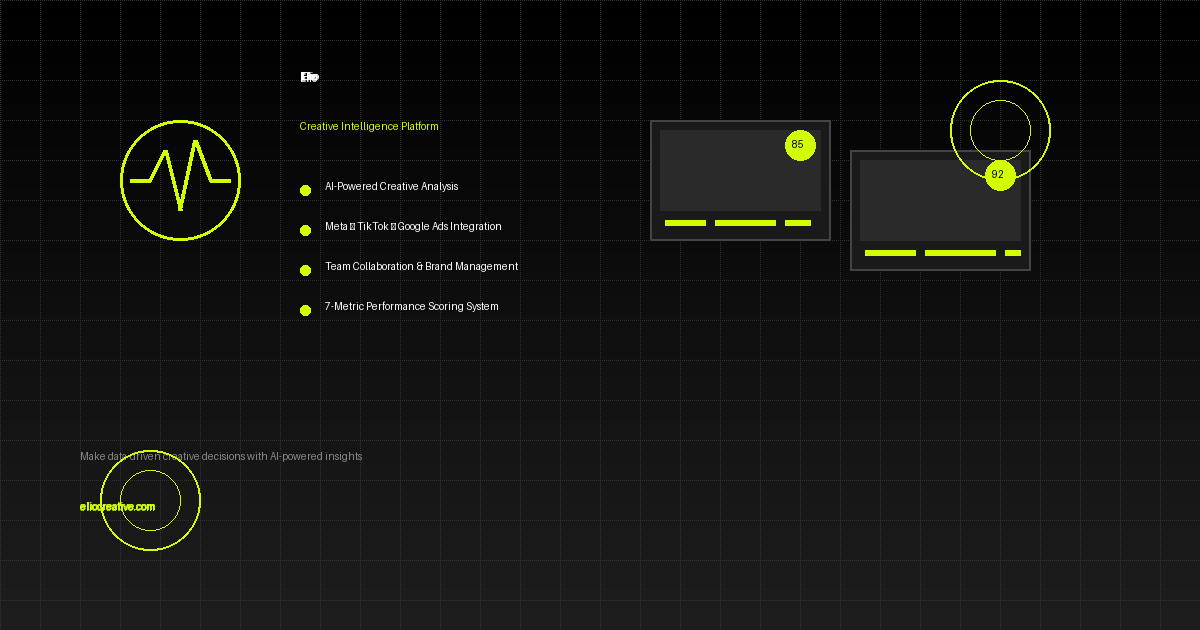
Task: Select the AI-Powered Creative Analysis item
Action: point(391,187)
